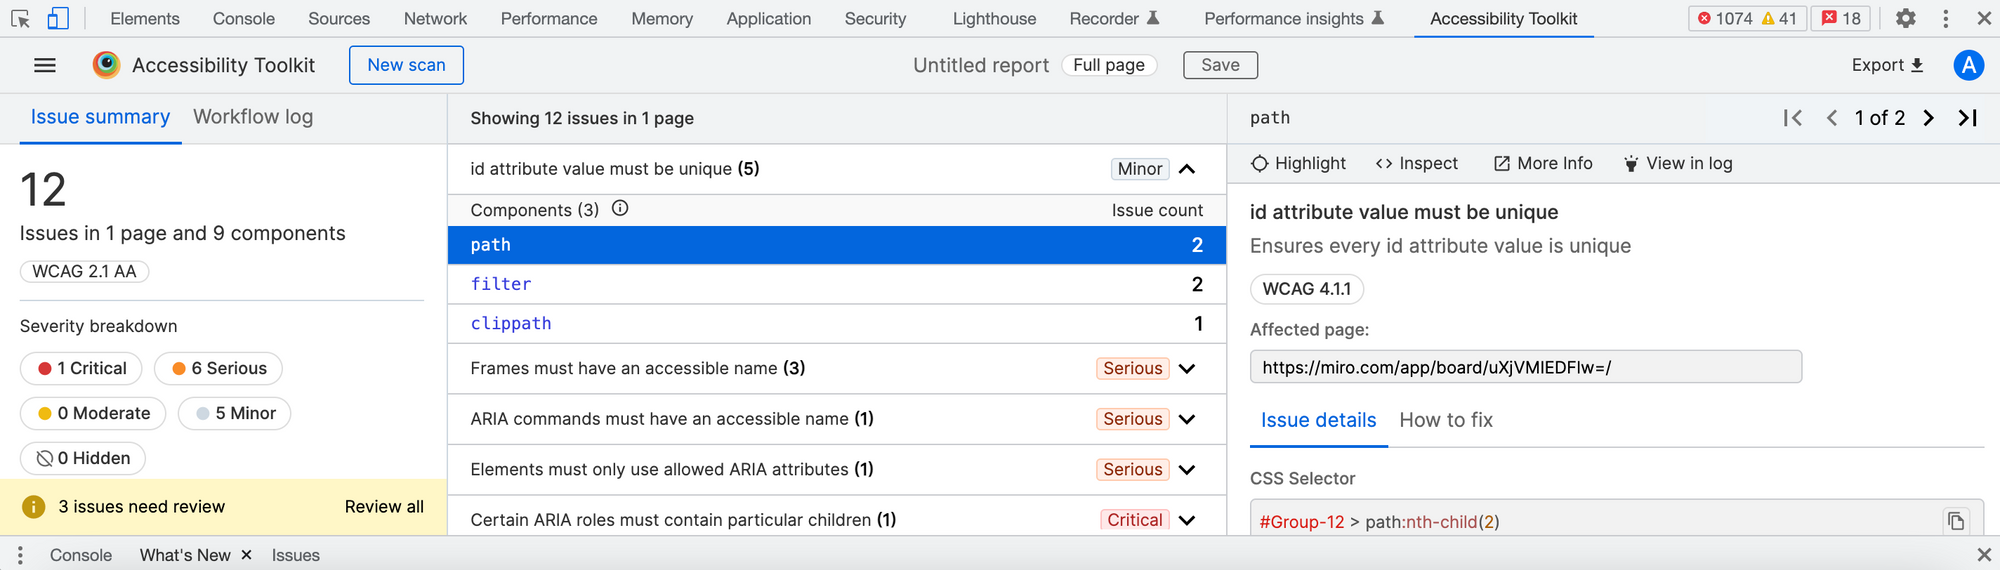Toggle the device toolbar icon

coord(58,18)
